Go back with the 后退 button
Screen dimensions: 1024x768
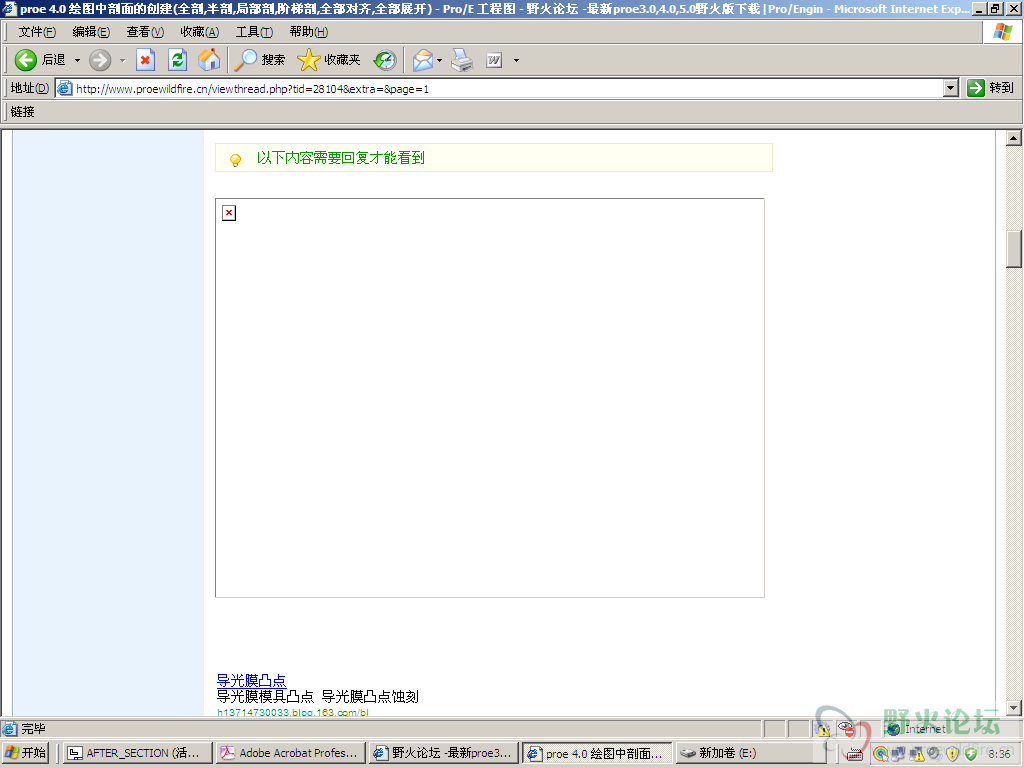pos(39,60)
